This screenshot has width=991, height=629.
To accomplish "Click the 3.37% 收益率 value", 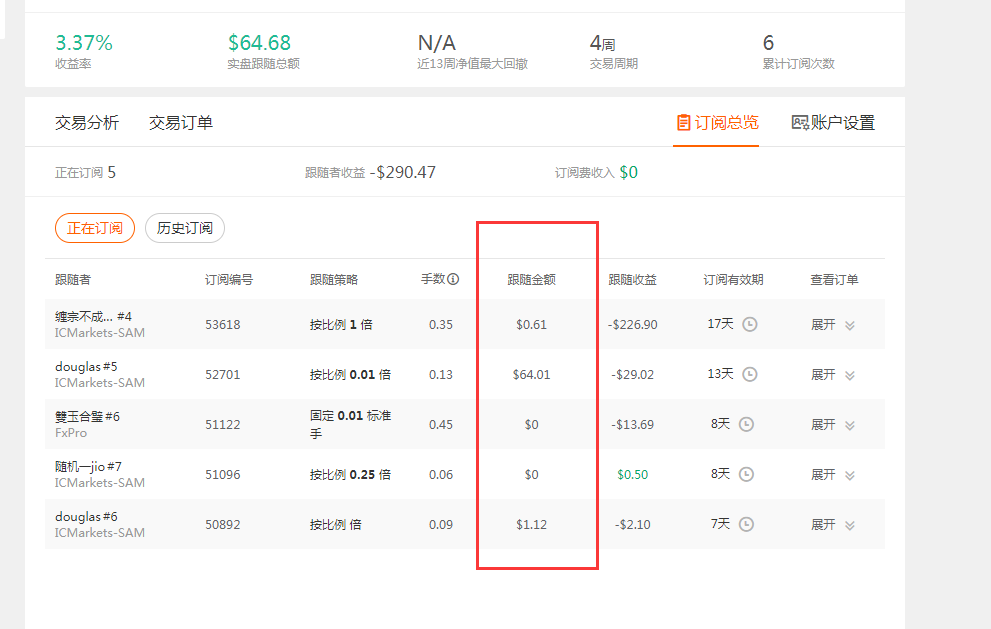I will [84, 43].
